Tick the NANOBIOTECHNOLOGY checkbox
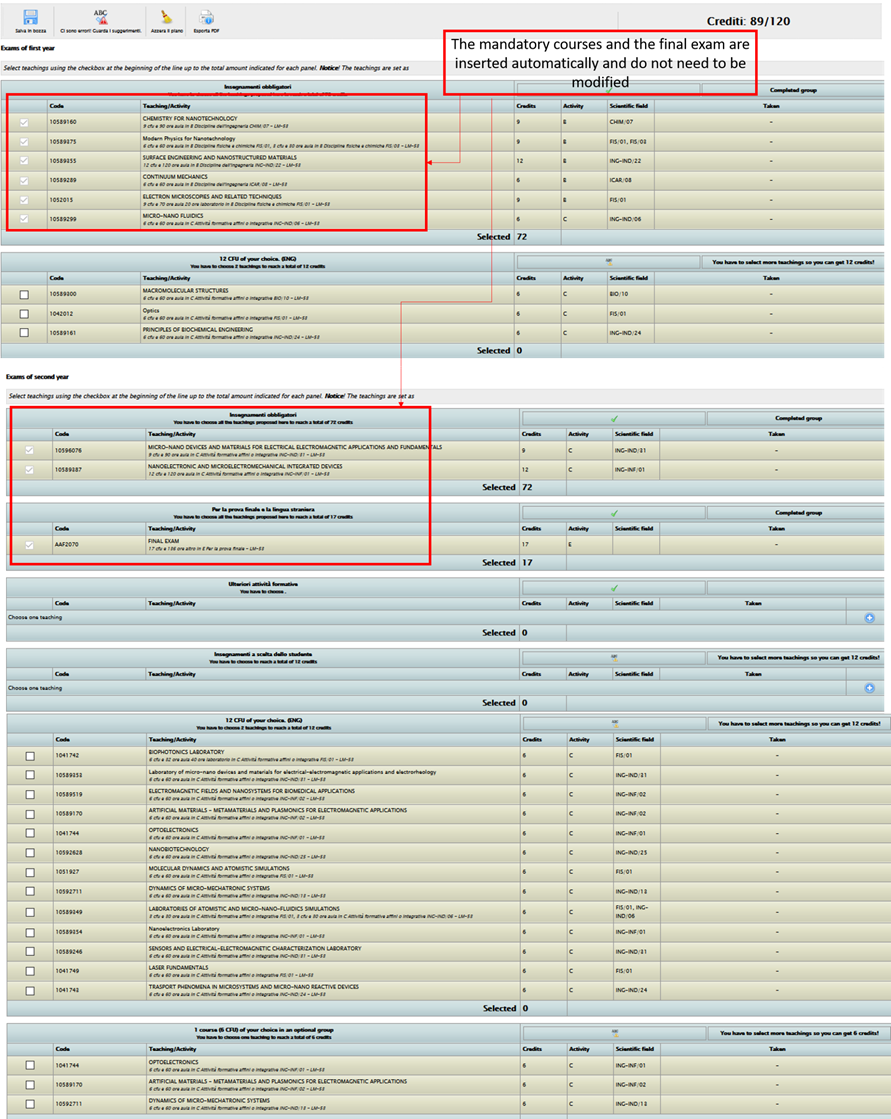 [30, 853]
